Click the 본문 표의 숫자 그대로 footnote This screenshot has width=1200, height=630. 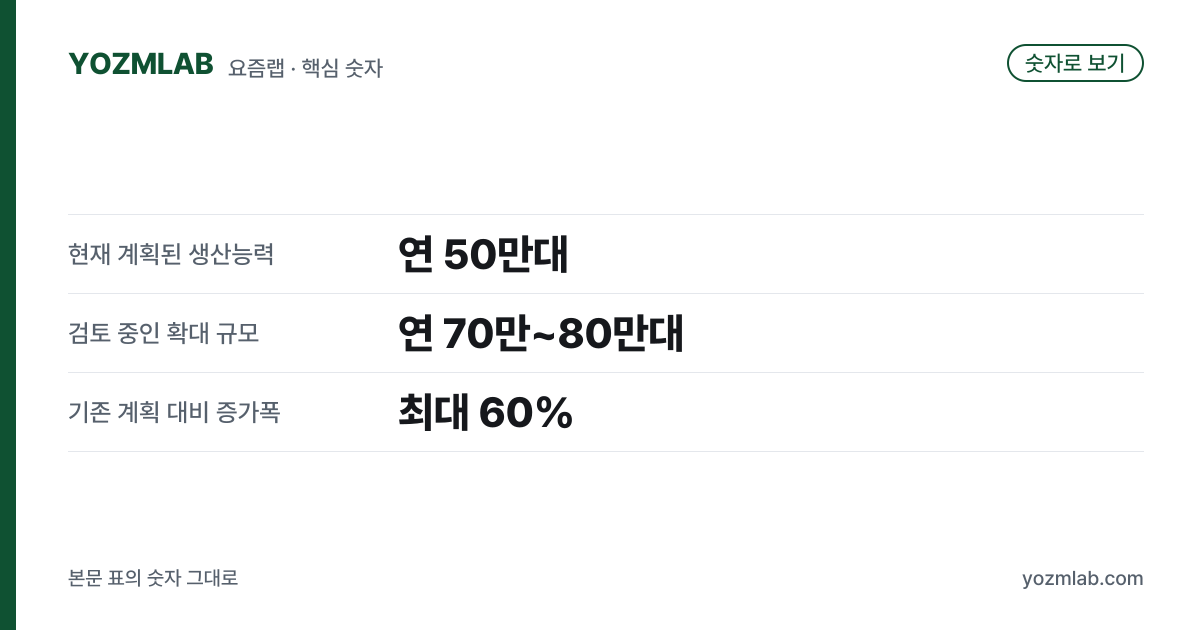point(153,578)
